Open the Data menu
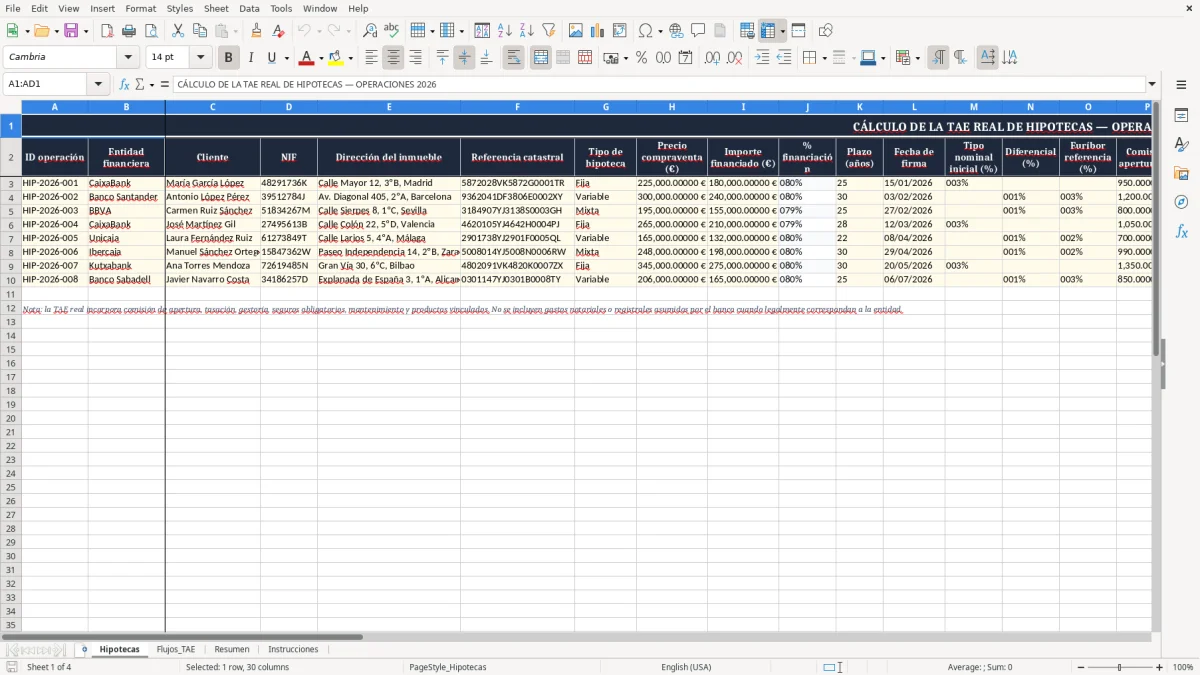Screen dimensions: 1200x675 [249, 8]
